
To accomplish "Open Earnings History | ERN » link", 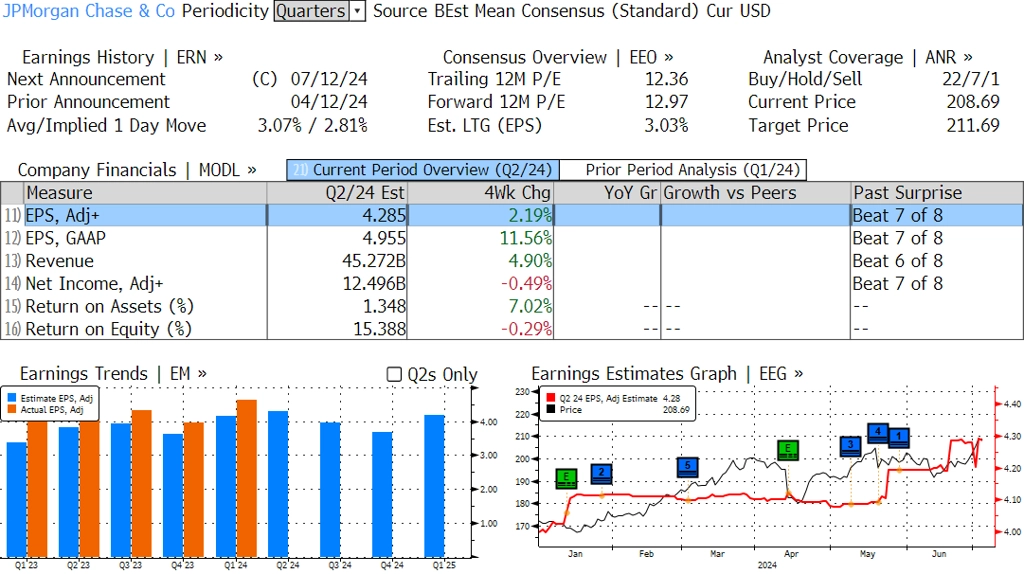I will pos(122,57).
